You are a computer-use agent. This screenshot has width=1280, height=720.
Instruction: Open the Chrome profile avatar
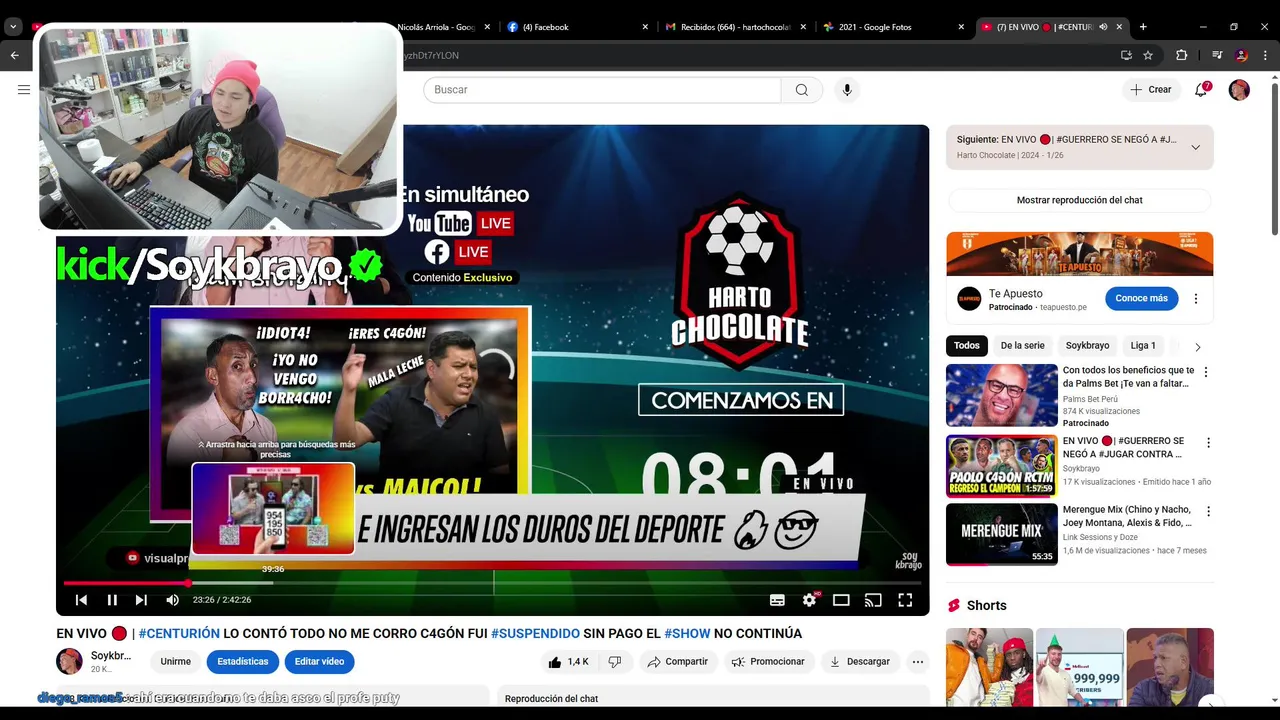pyautogui.click(x=1241, y=56)
